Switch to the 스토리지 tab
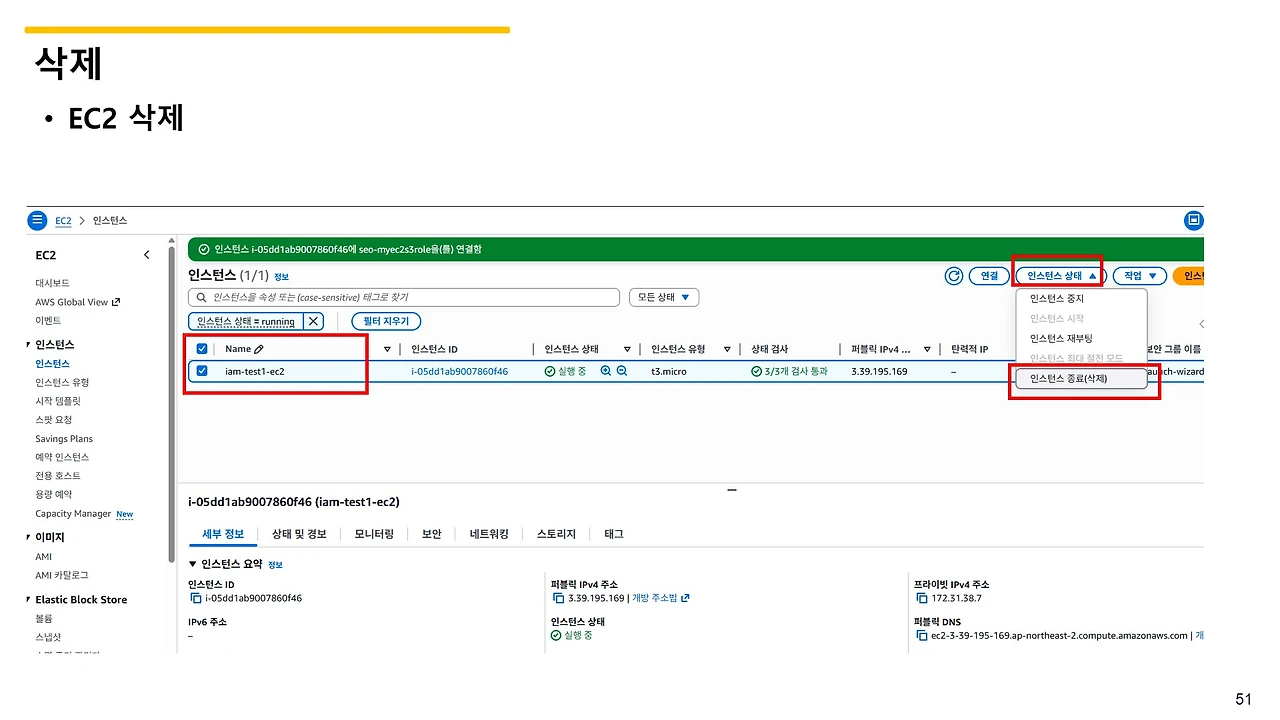The height and width of the screenshot is (720, 1280). (x=556, y=534)
